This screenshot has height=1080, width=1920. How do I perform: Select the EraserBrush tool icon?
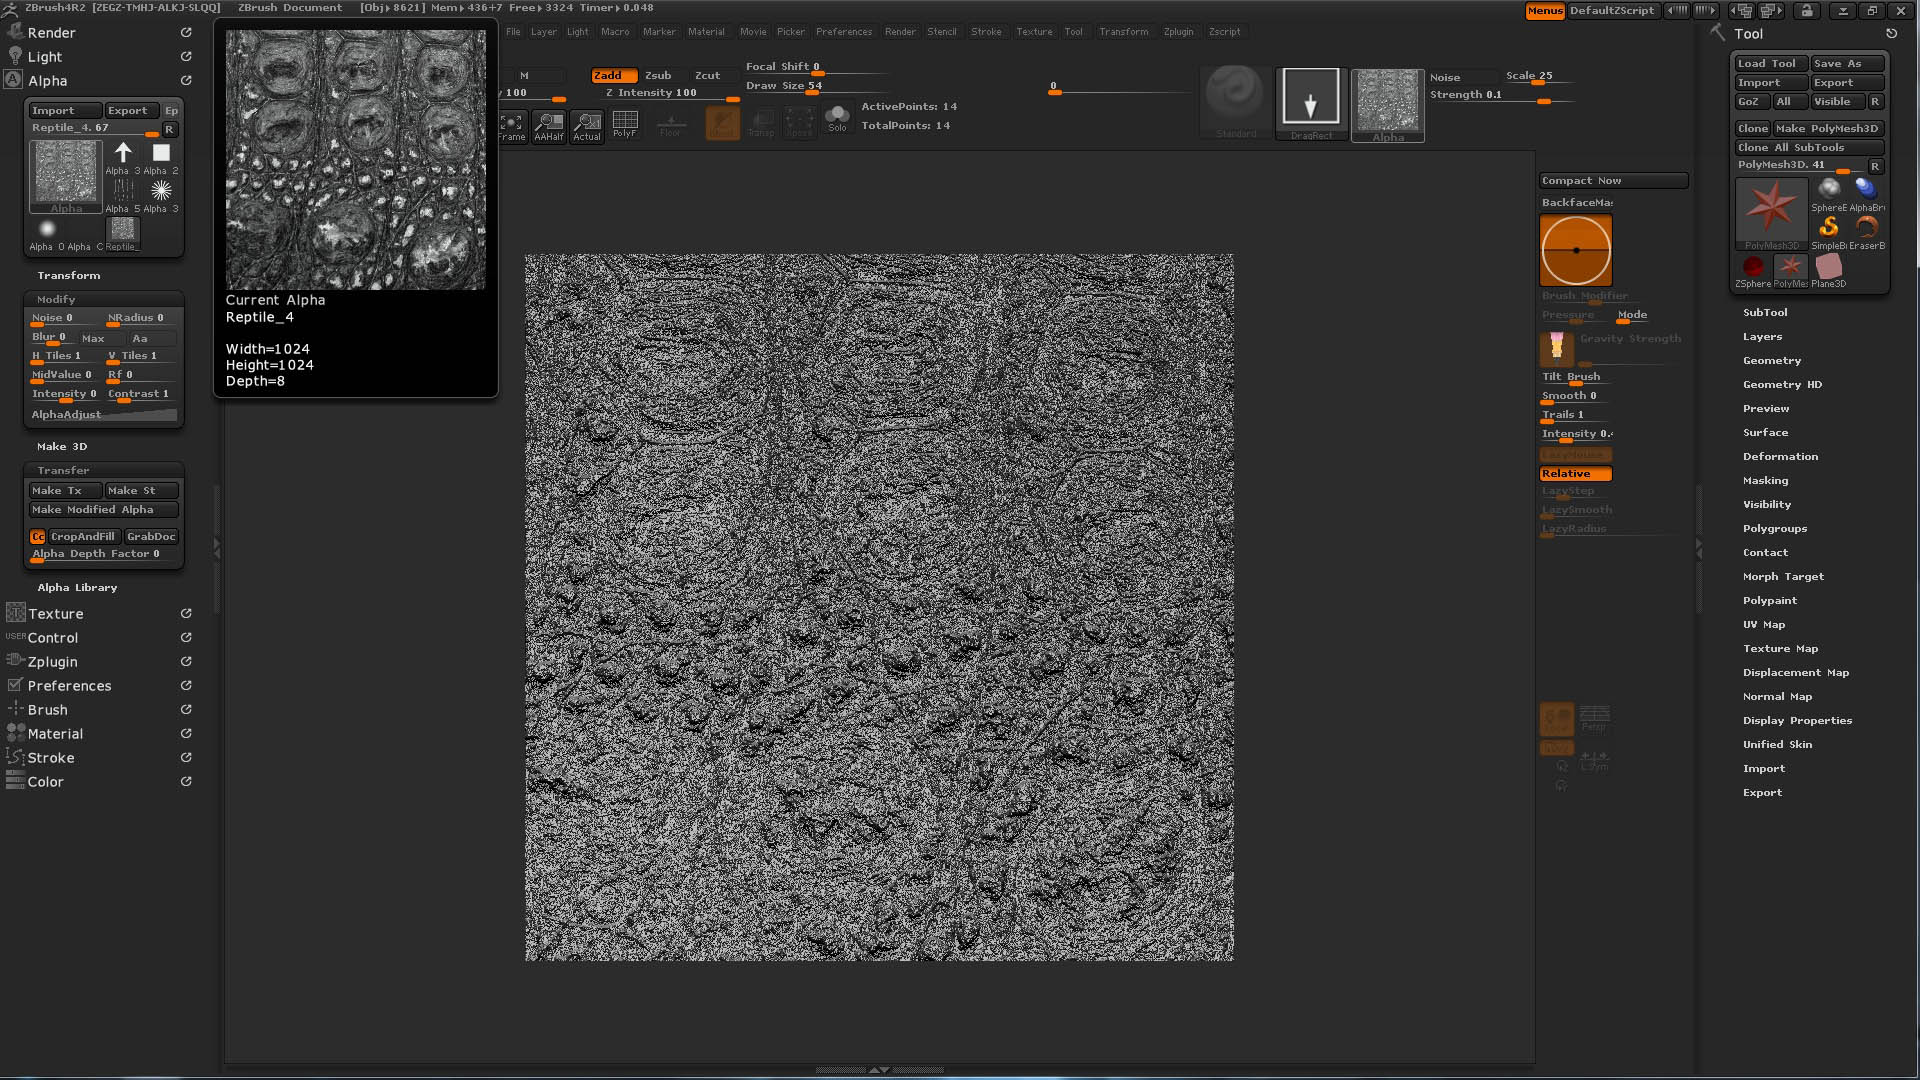pos(1866,232)
